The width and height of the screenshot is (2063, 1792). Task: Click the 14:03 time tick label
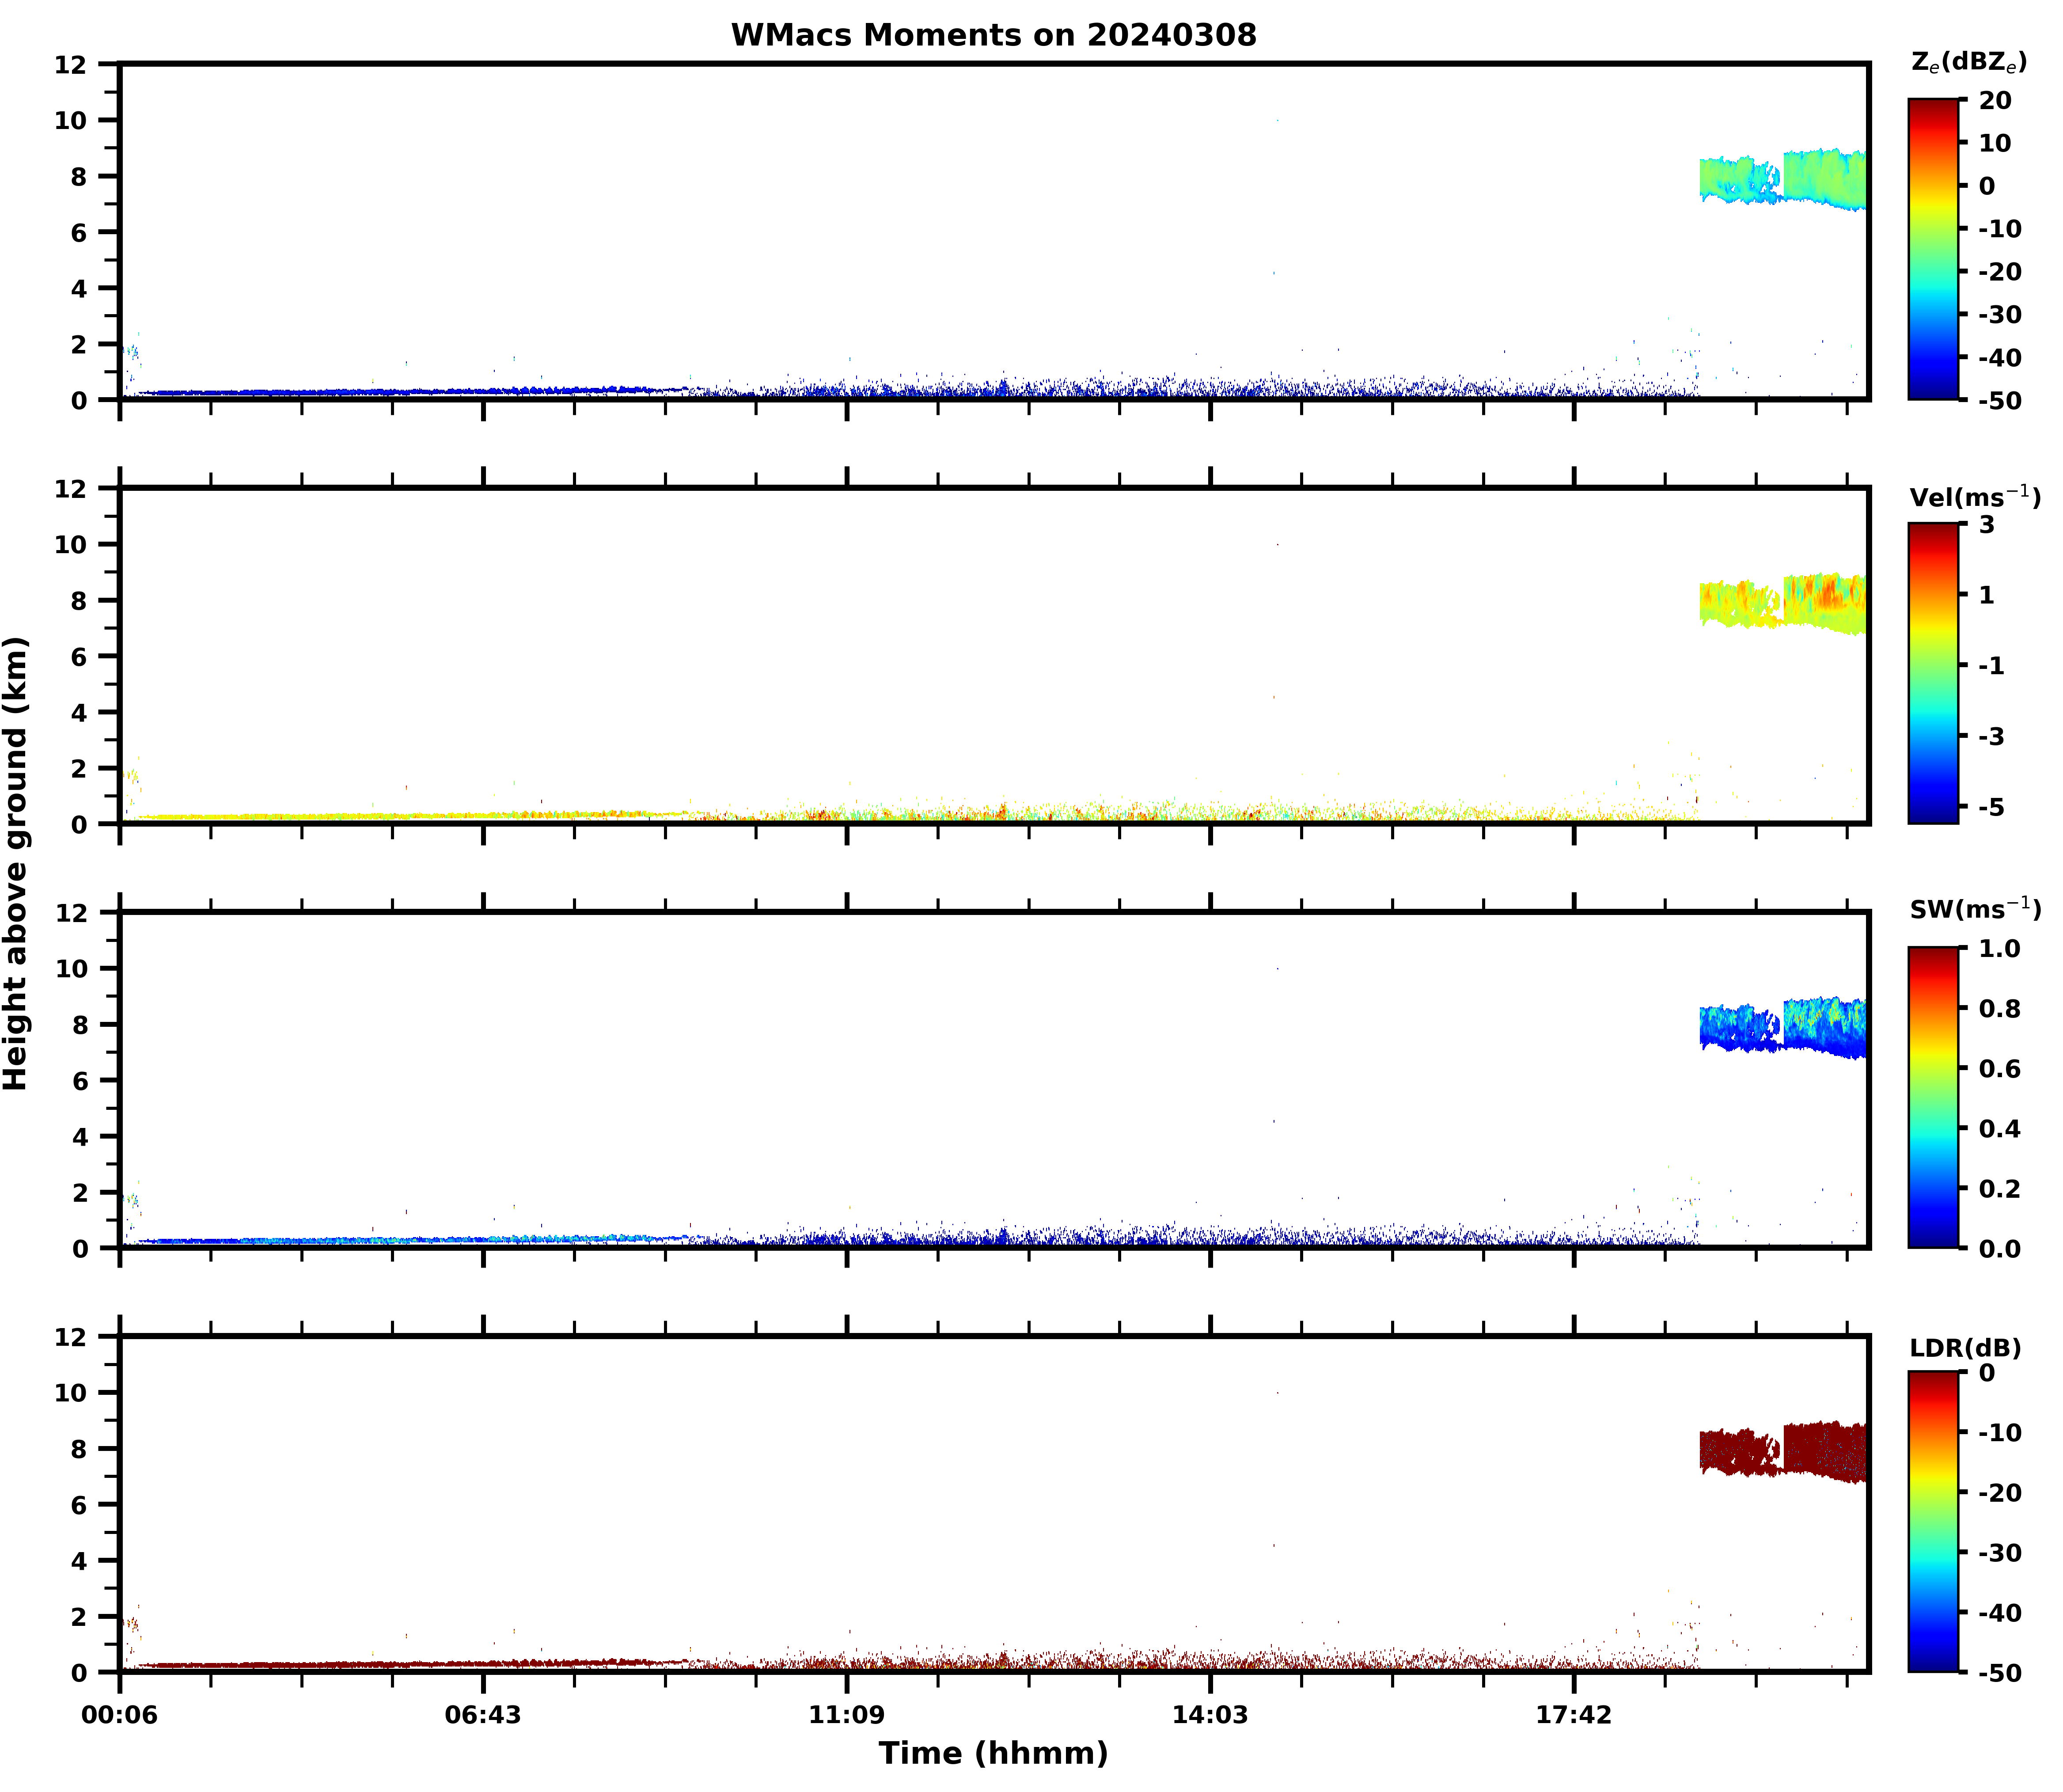point(1210,1715)
